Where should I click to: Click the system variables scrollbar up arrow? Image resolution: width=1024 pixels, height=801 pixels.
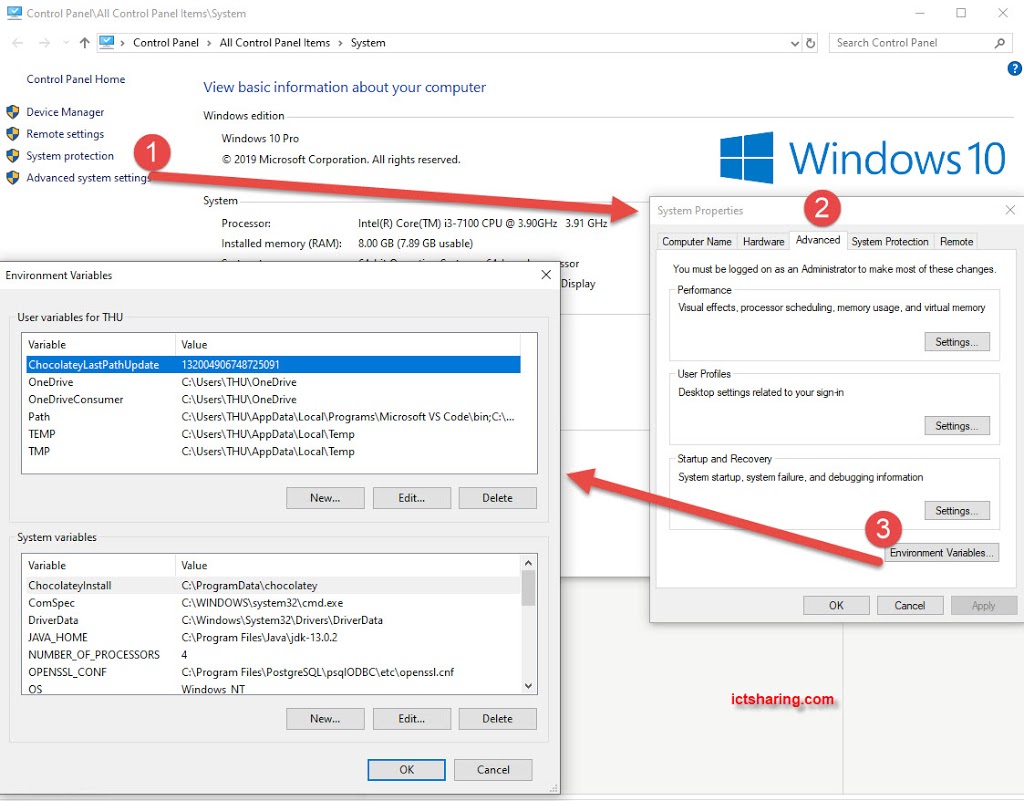pos(528,563)
